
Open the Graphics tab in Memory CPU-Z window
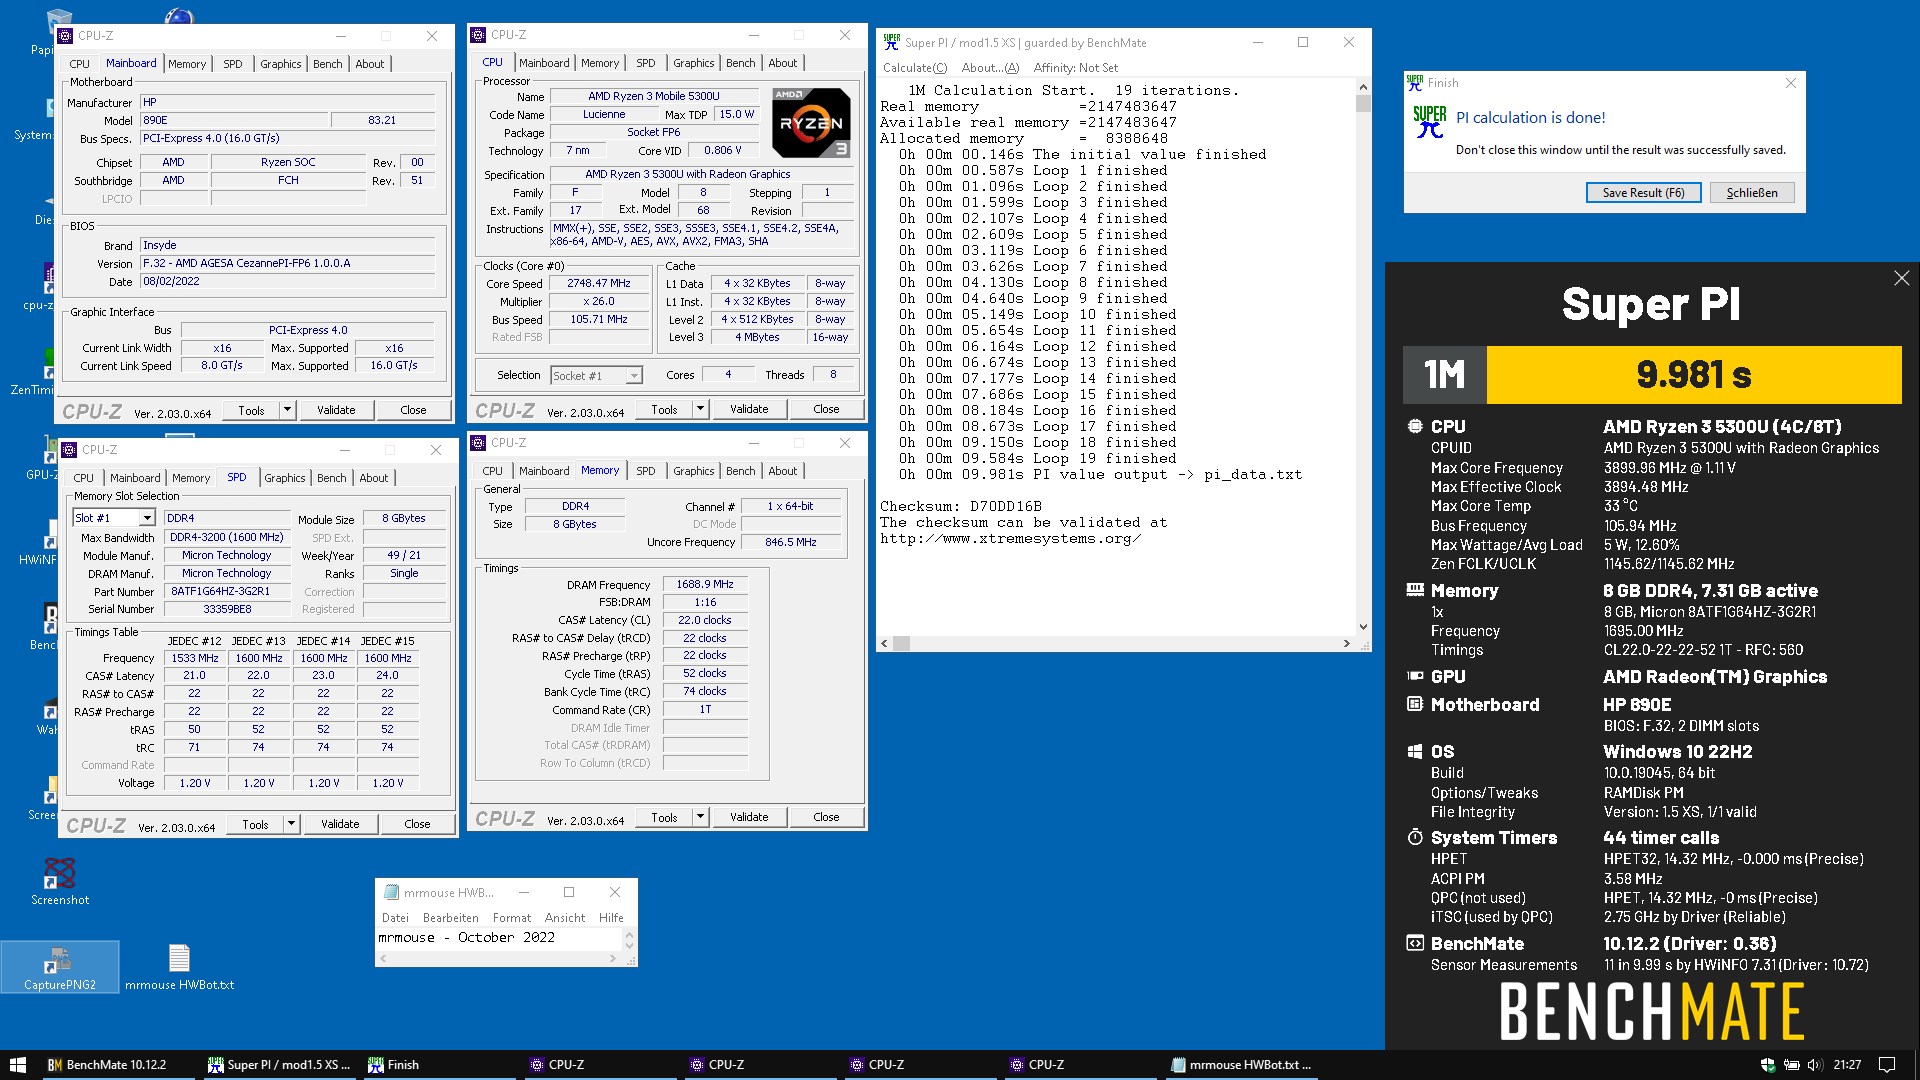(693, 471)
